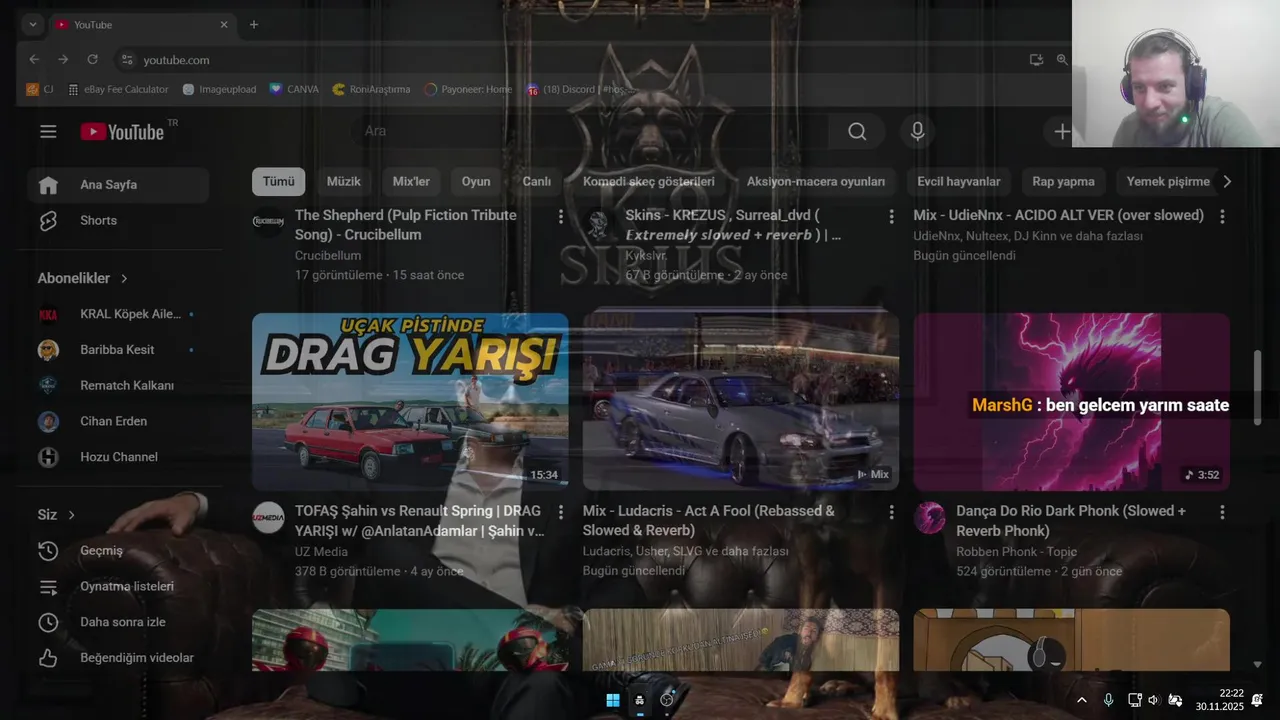This screenshot has width=1280, height=720.
Task: Click the browser forward arrow
Action: tap(63, 60)
